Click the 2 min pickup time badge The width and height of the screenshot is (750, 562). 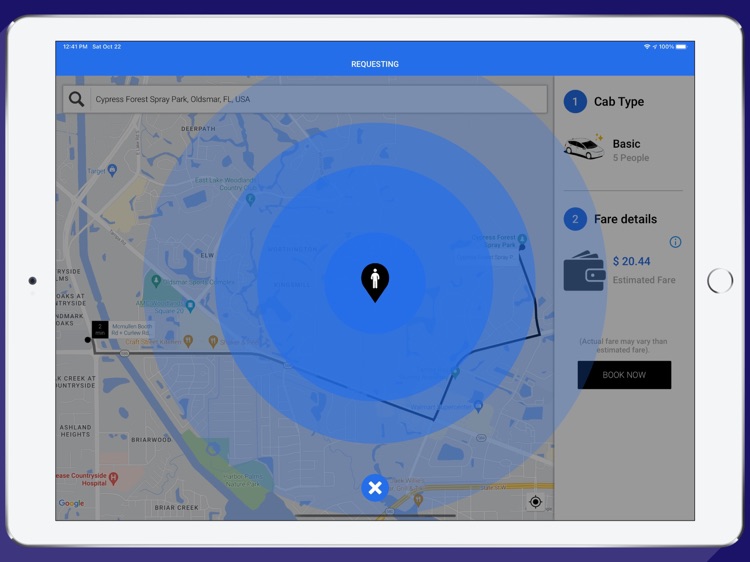point(100,330)
